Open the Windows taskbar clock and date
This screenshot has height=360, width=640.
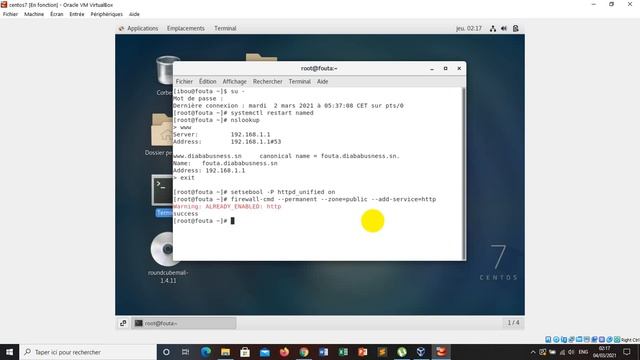604,352
